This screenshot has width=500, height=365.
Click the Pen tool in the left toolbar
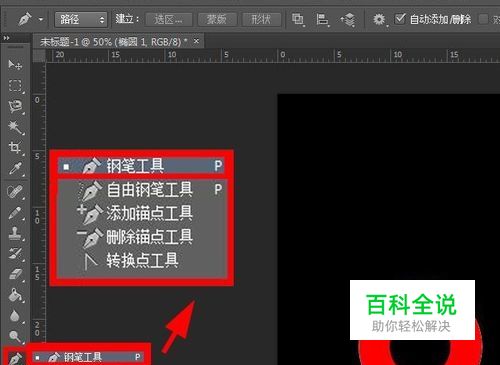15,358
